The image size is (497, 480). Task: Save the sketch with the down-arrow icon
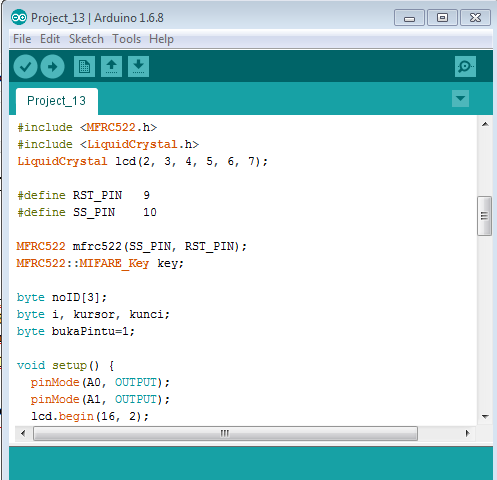[138, 66]
